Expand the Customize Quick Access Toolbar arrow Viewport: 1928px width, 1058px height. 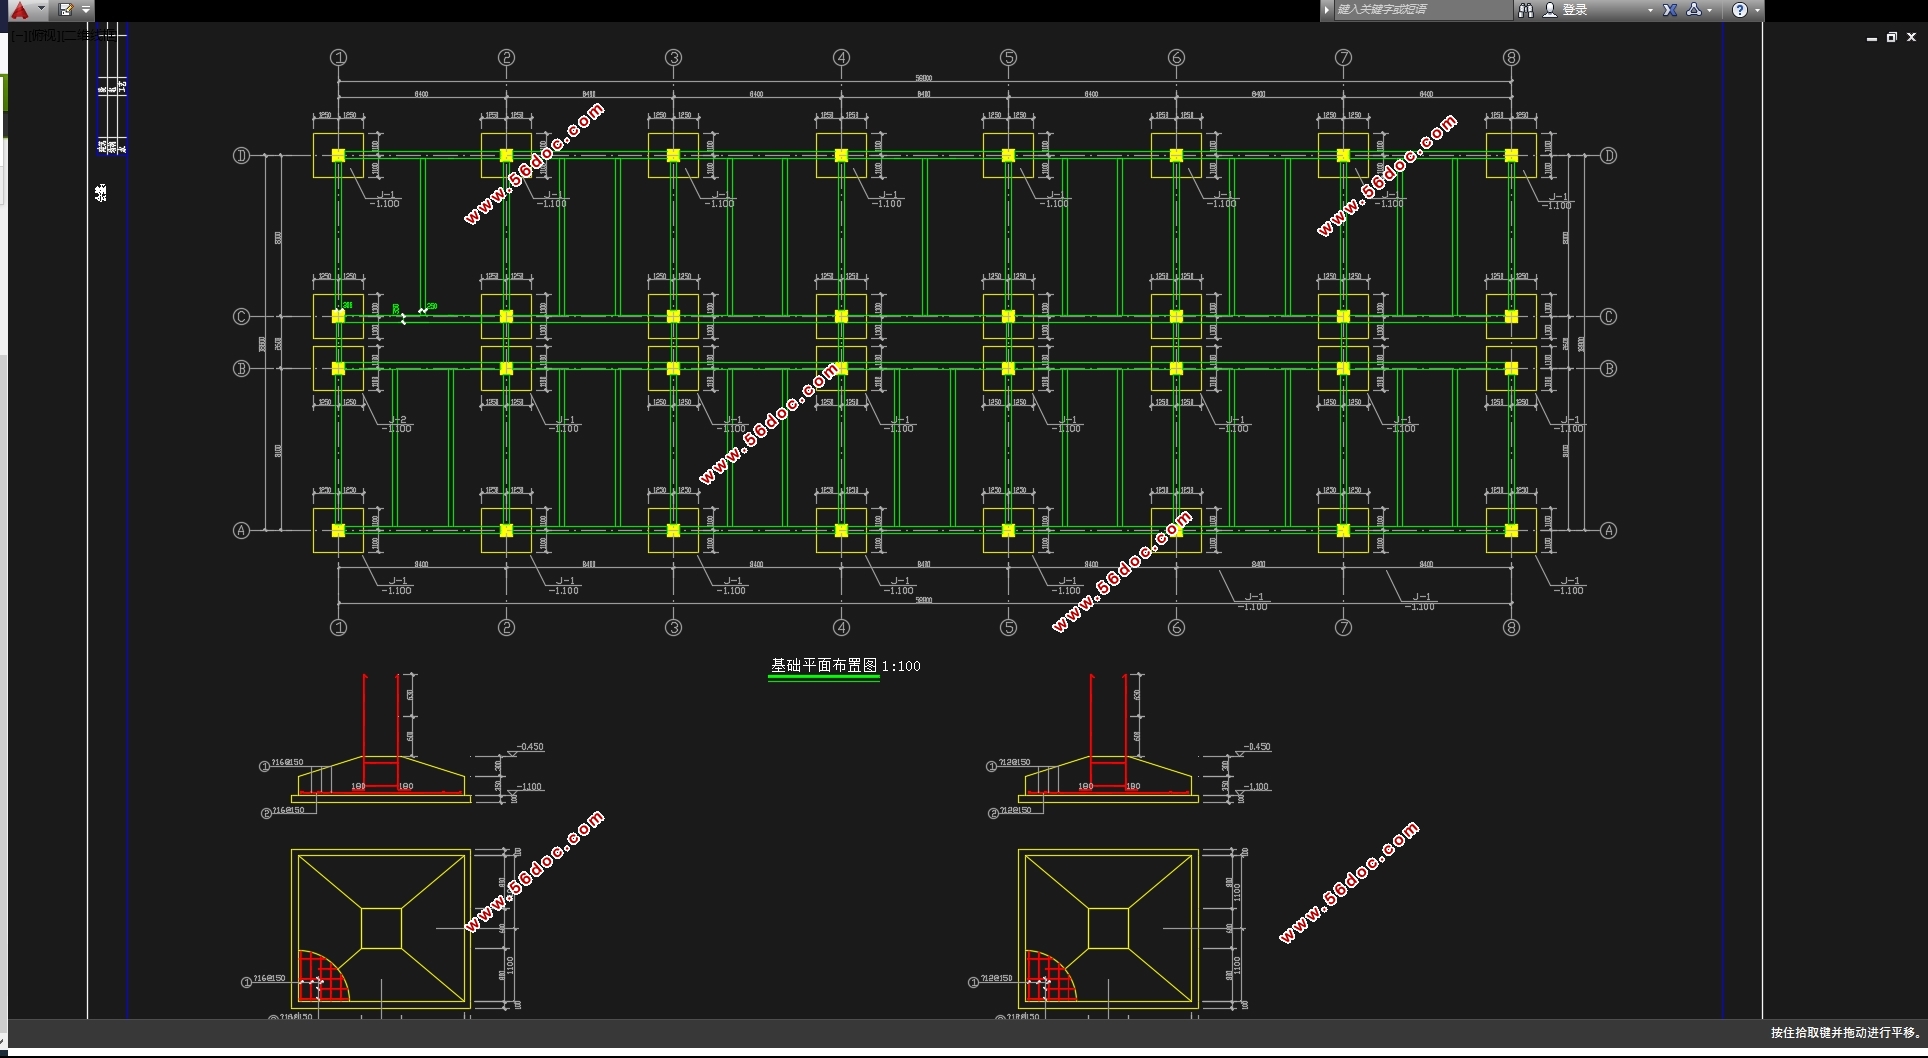[x=86, y=10]
